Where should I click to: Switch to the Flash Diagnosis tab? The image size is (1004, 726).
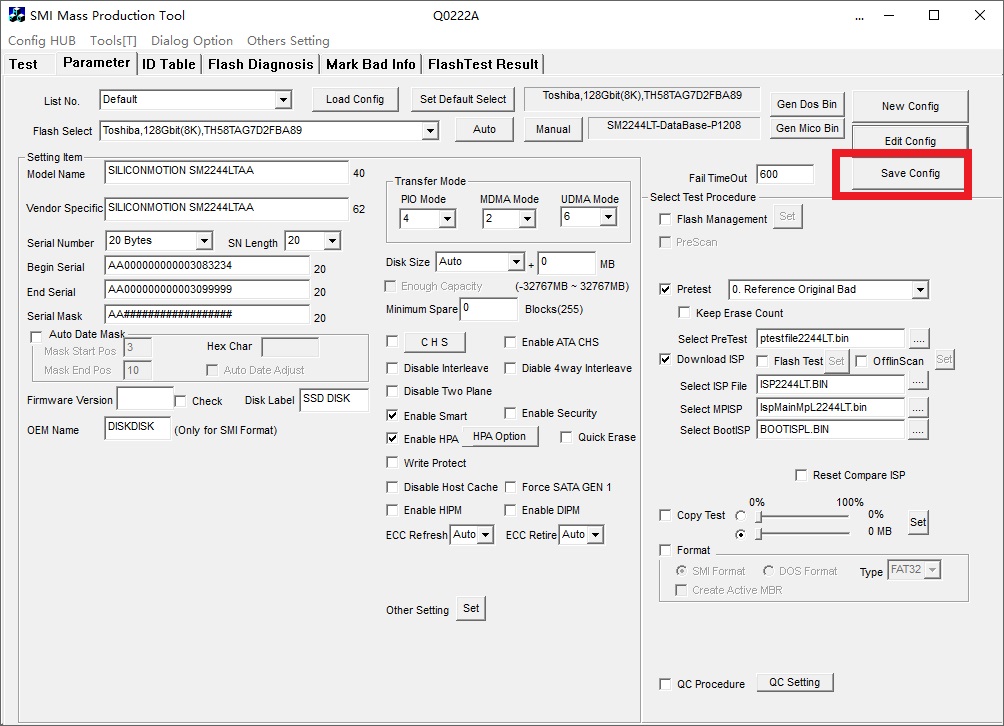coord(260,64)
